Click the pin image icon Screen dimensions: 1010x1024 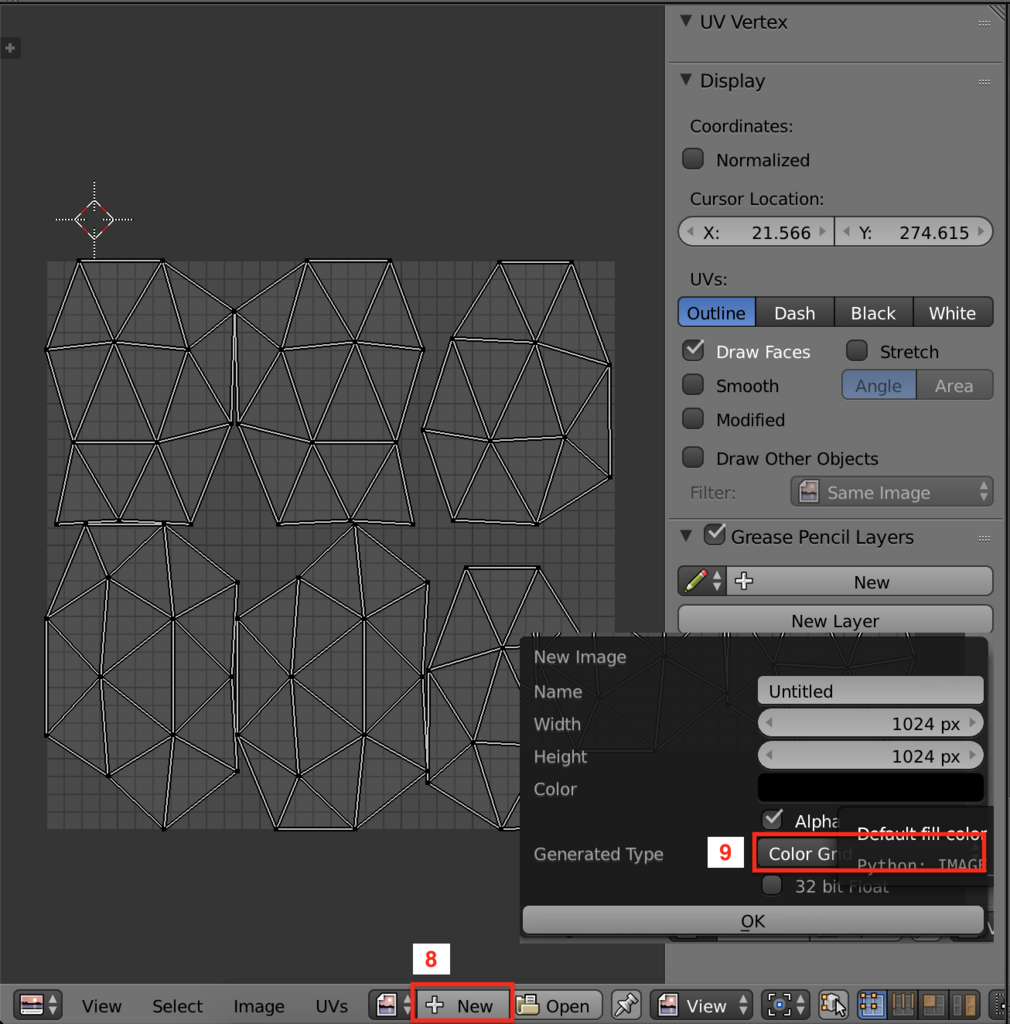point(626,1004)
